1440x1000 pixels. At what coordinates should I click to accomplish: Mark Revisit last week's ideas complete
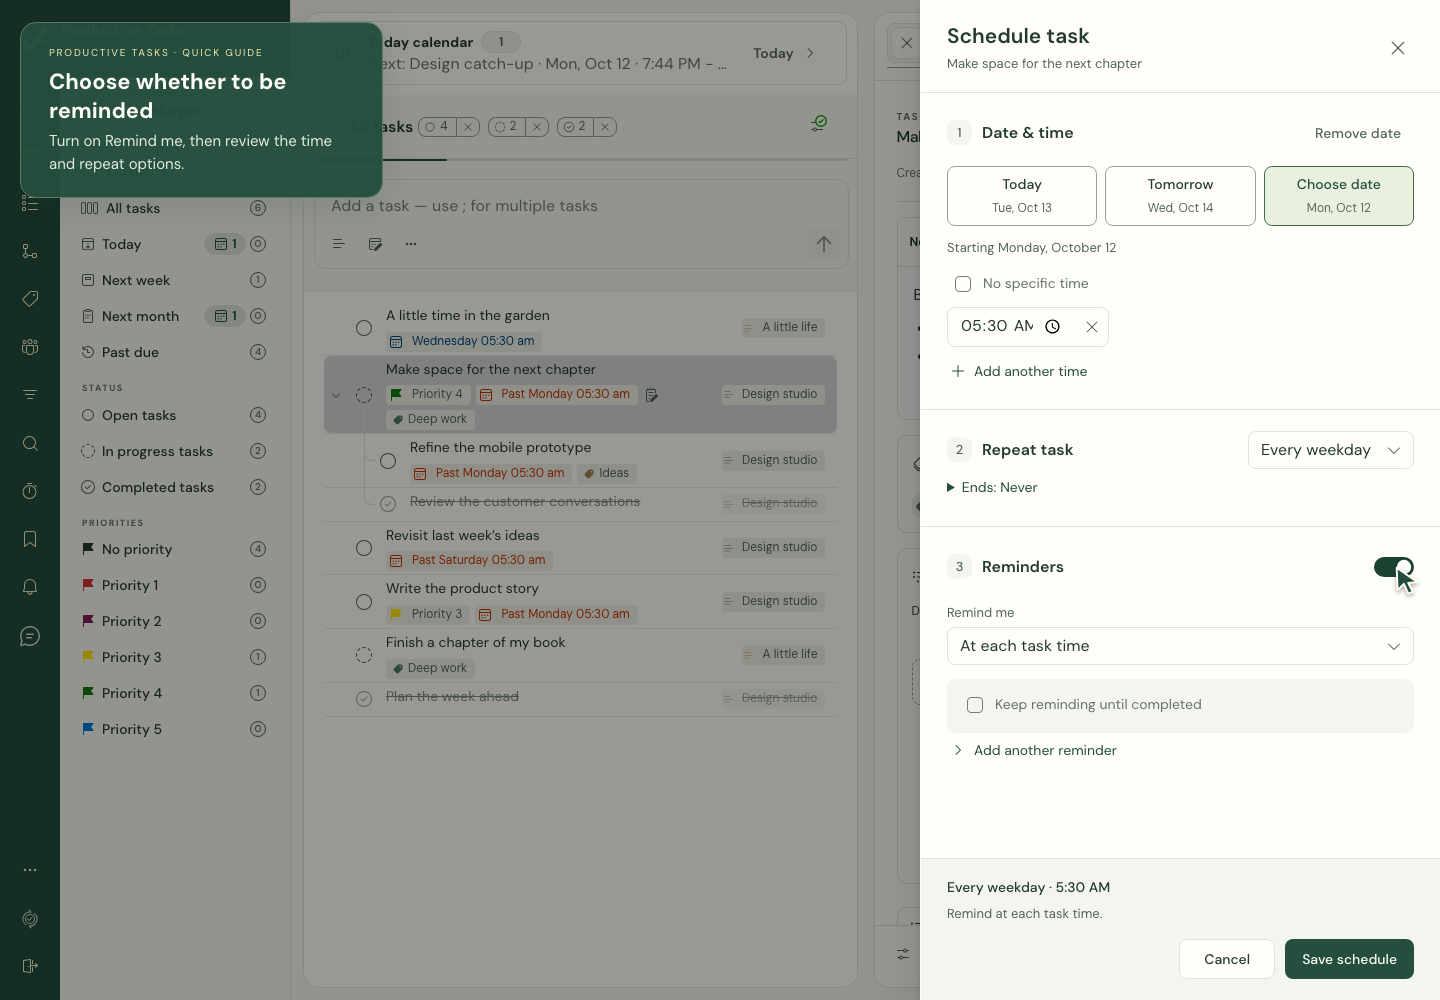point(364,548)
